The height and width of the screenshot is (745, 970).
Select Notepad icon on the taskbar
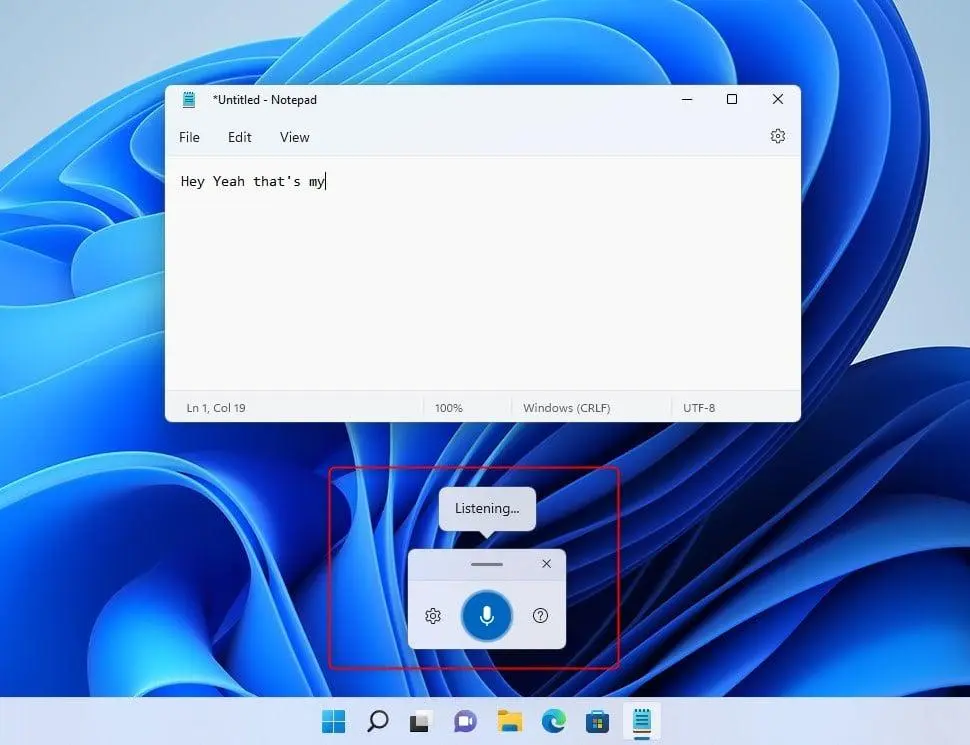642,721
